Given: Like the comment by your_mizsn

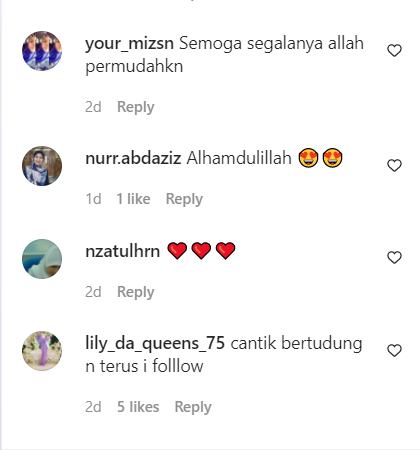Looking at the screenshot, I should coord(394,51).
